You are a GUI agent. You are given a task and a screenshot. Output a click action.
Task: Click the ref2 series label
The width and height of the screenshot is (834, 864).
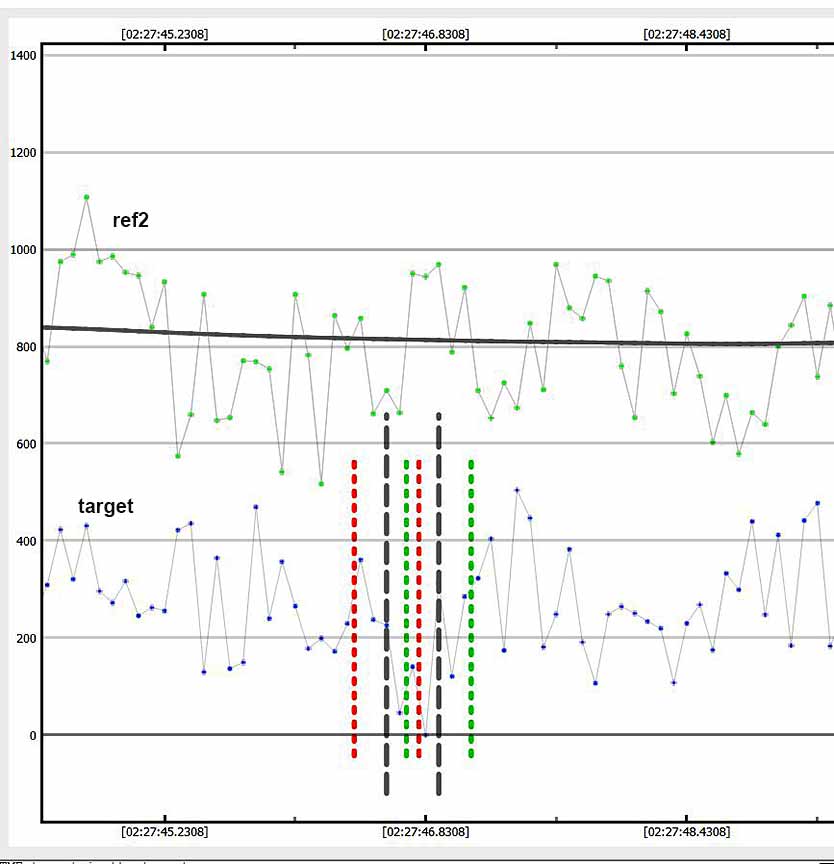130,221
